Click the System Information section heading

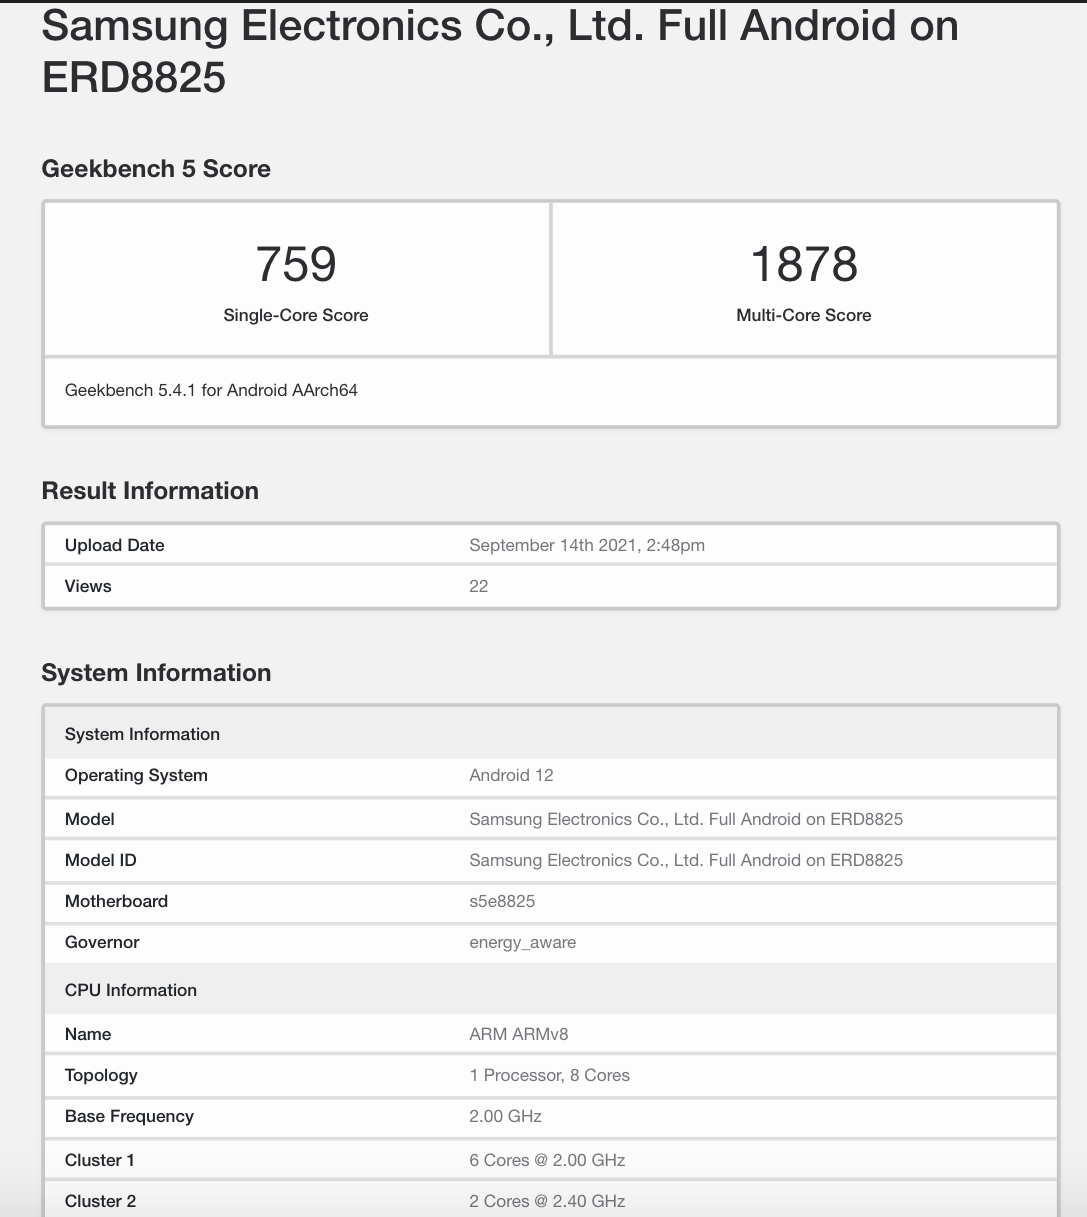(x=156, y=673)
